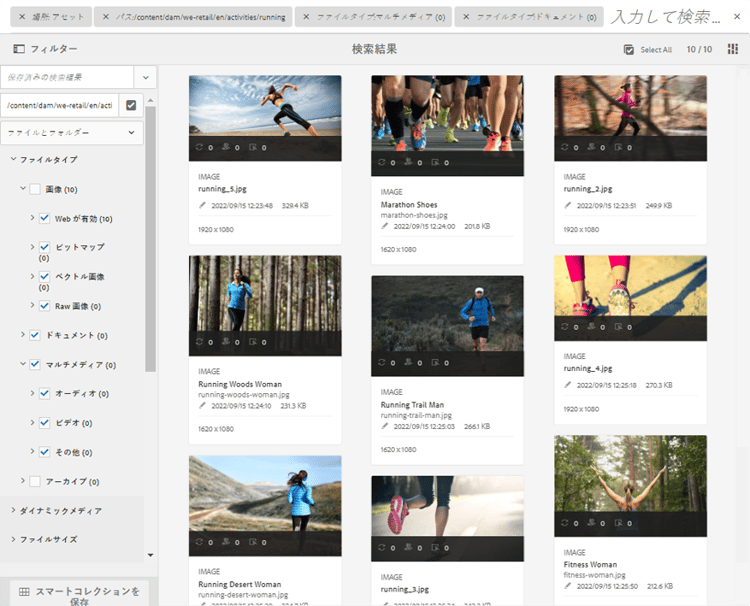This screenshot has height=606, width=750.
Task: Uncheck the Web enabled (10) checkbox
Action: 44,219
